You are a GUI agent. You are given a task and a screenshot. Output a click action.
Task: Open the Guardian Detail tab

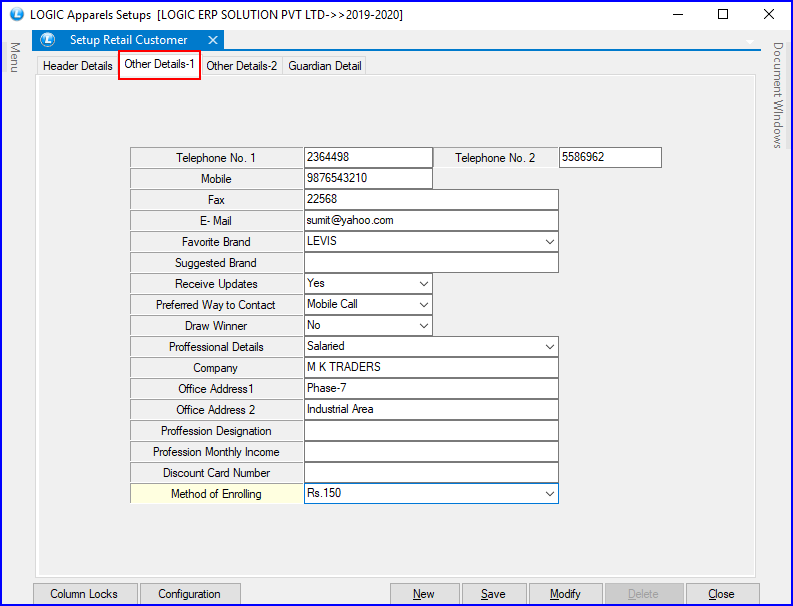[325, 66]
